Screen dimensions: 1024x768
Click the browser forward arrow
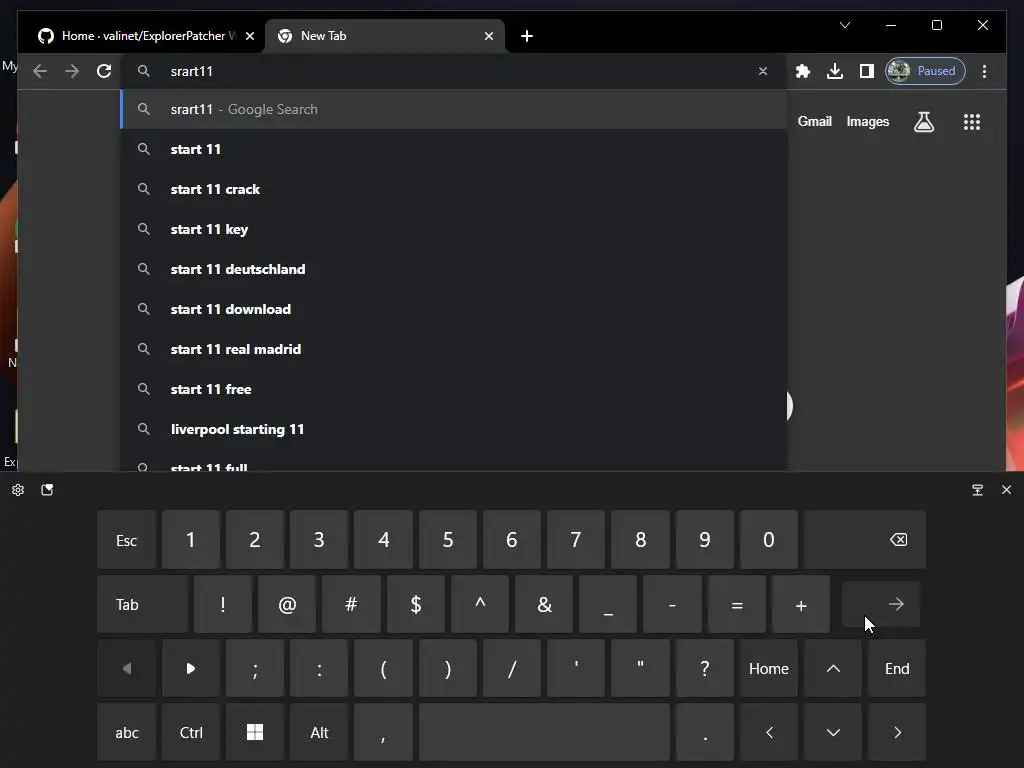(x=72, y=71)
